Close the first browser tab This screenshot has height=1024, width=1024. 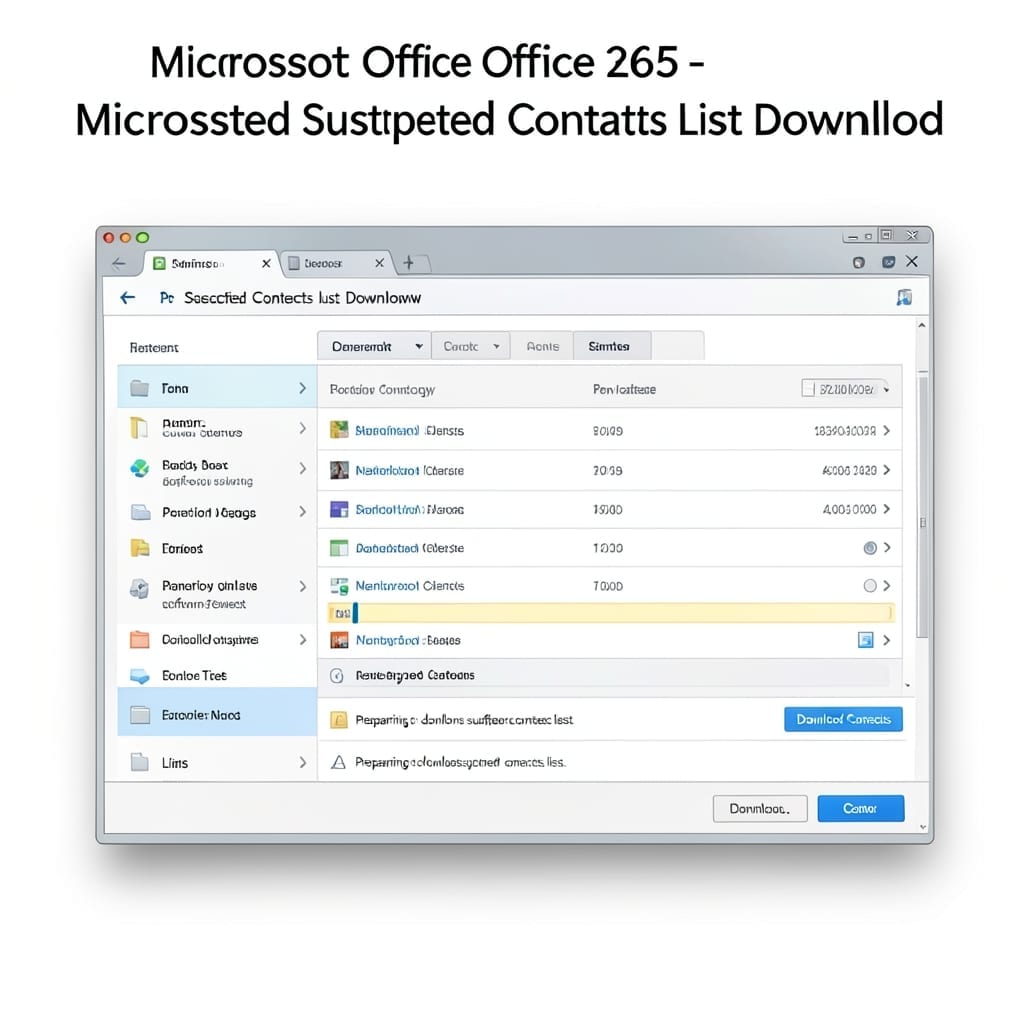click(266, 263)
